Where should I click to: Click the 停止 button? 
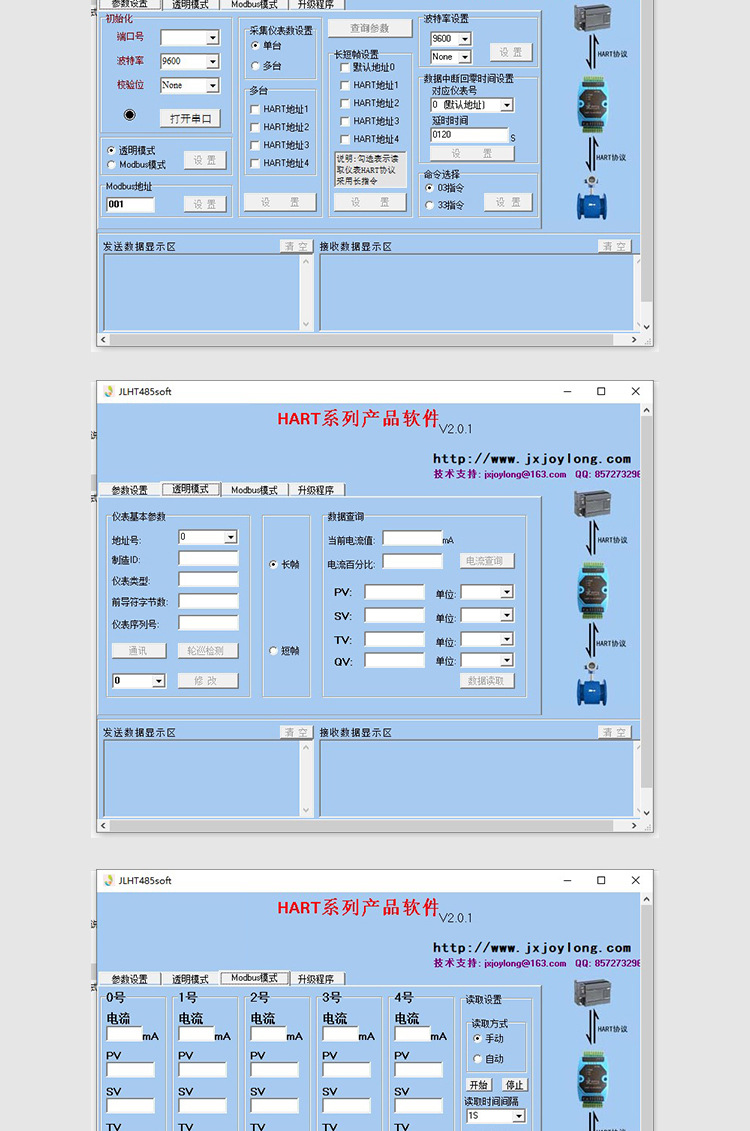tap(514, 1085)
